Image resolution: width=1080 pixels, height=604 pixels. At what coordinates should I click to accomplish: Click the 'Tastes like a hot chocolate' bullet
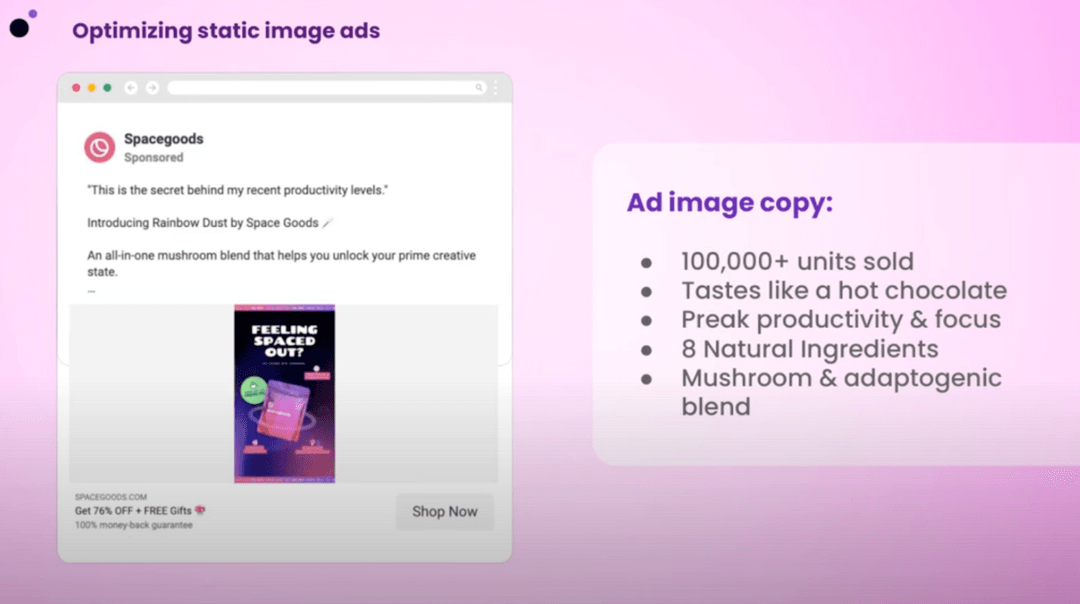pyautogui.click(x=844, y=291)
